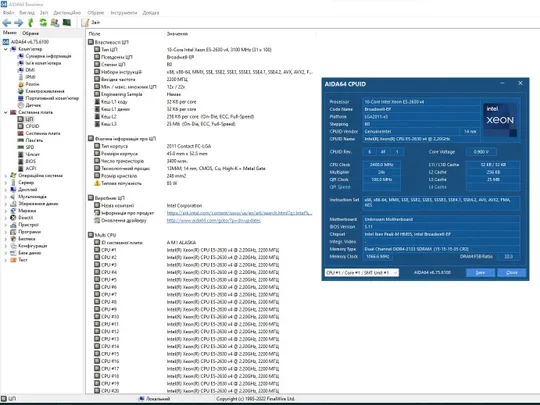Screen dimensions: 540x405
Task: Click the DirectX logo icon in tree
Action: [13, 217]
